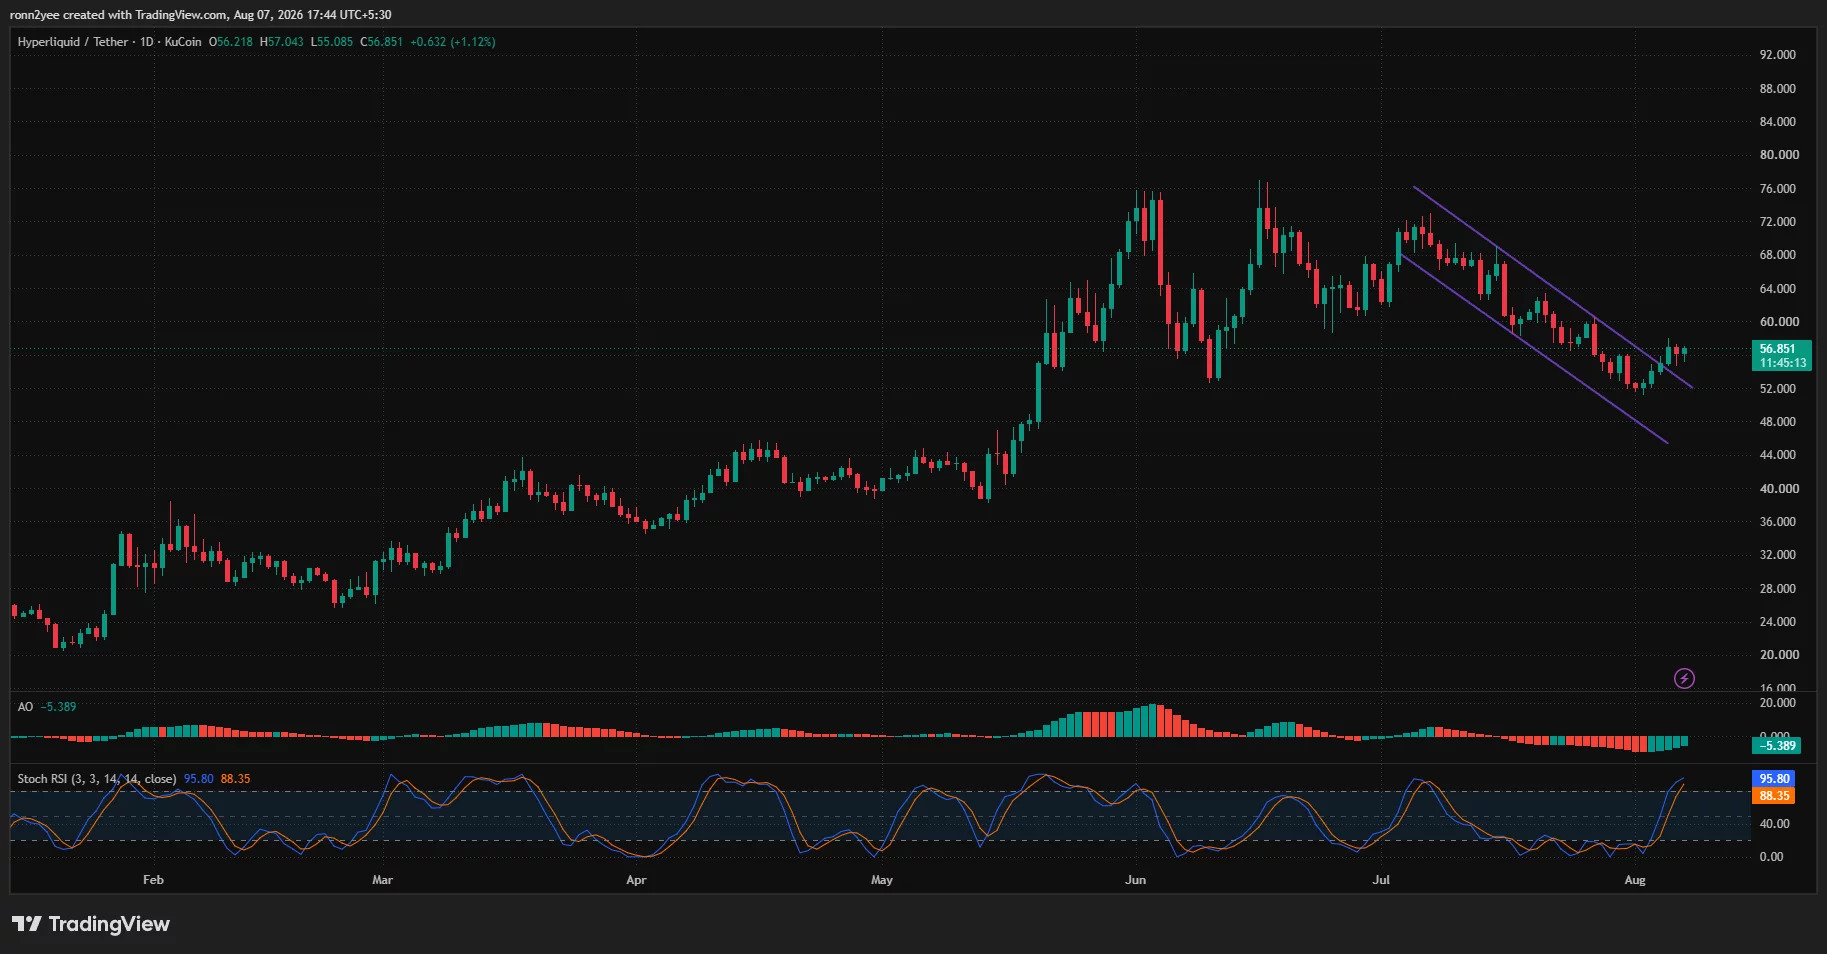Click the orange 88.35 axis value label
Image resolution: width=1827 pixels, height=954 pixels.
[x=1774, y=796]
